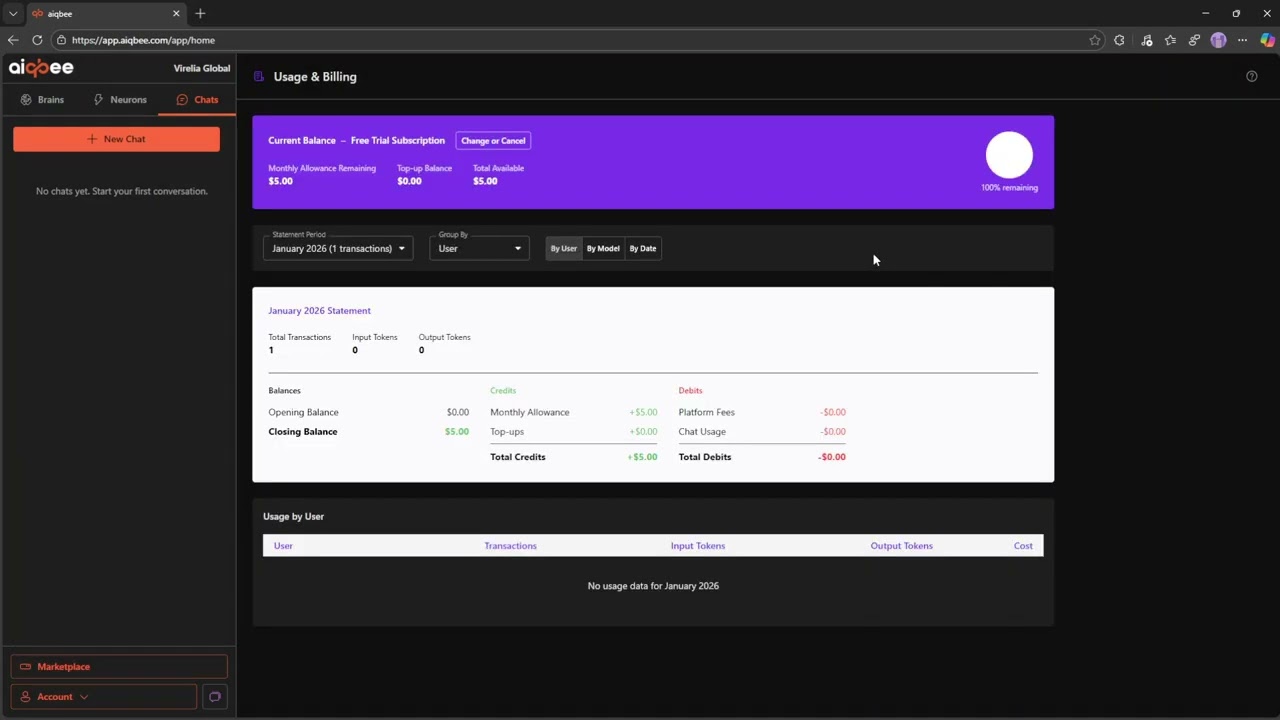Click the Change or Cancel subscription button

point(493,141)
